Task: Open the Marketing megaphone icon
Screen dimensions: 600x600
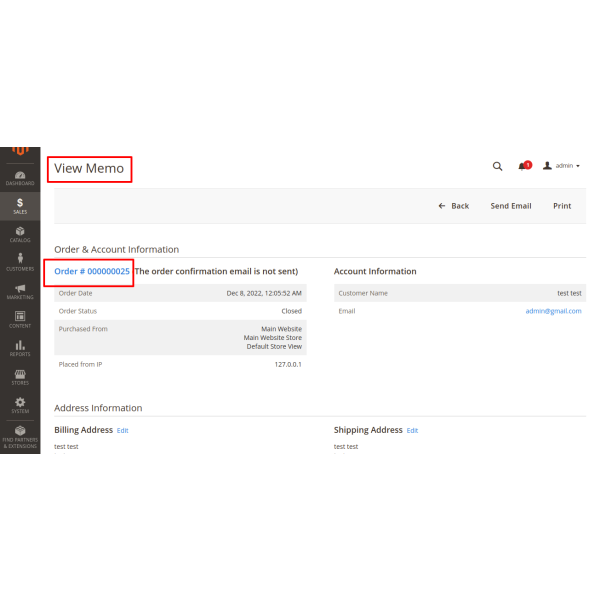Action: (x=20, y=291)
